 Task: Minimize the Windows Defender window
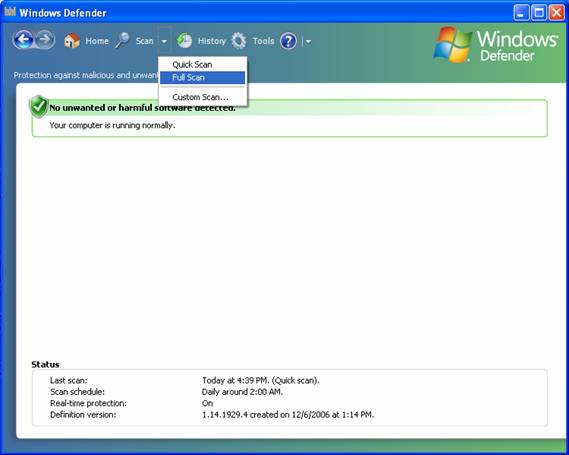coord(521,13)
